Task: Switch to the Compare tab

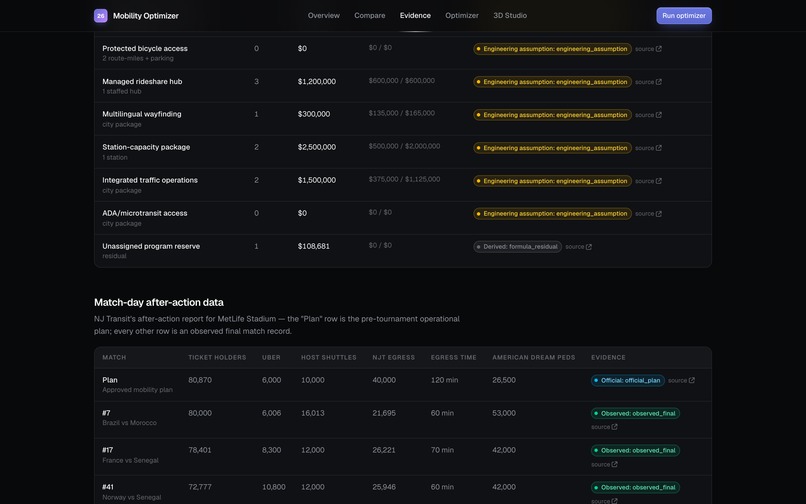Action: [x=370, y=15]
